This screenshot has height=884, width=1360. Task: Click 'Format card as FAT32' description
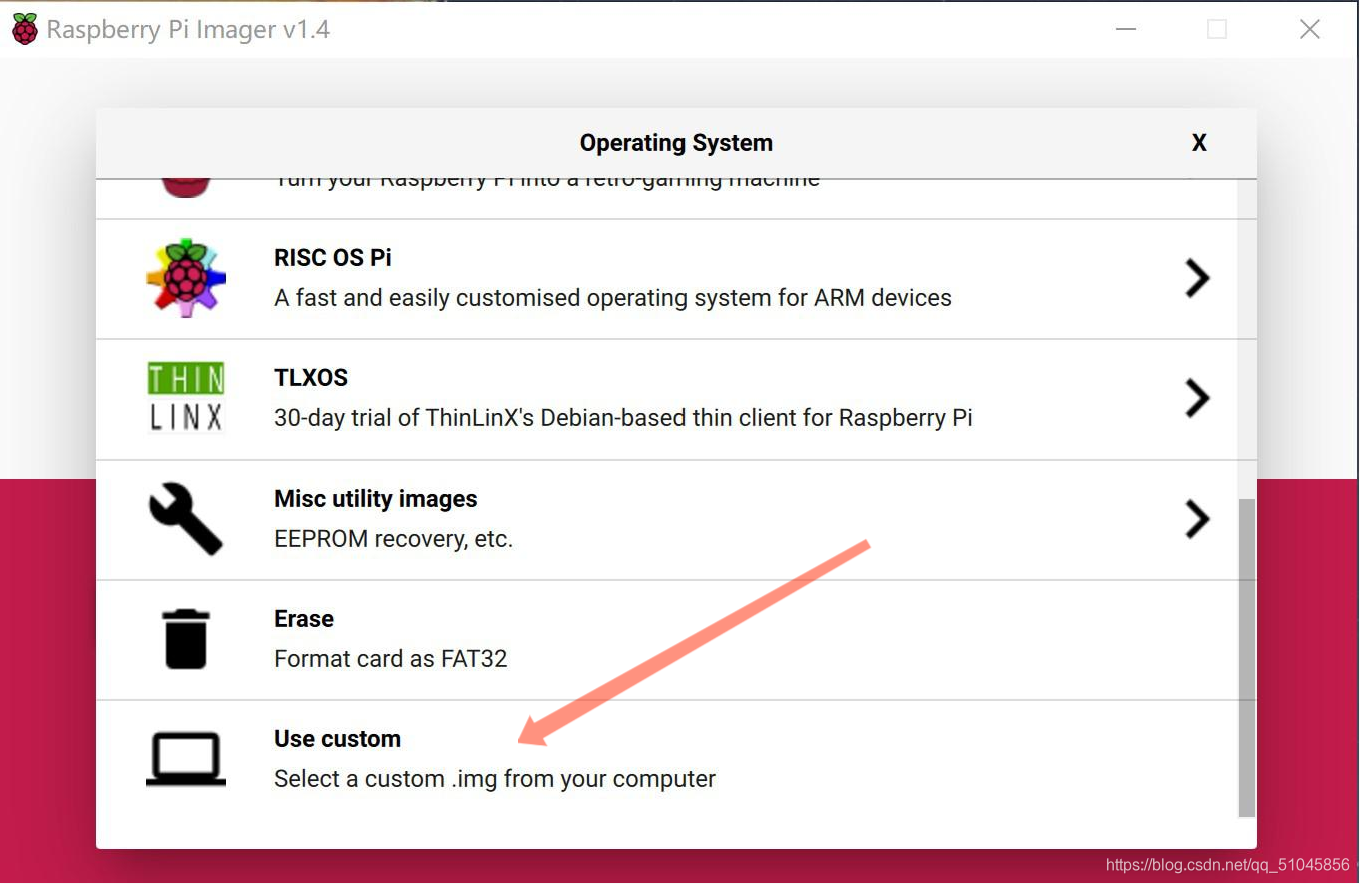click(391, 659)
